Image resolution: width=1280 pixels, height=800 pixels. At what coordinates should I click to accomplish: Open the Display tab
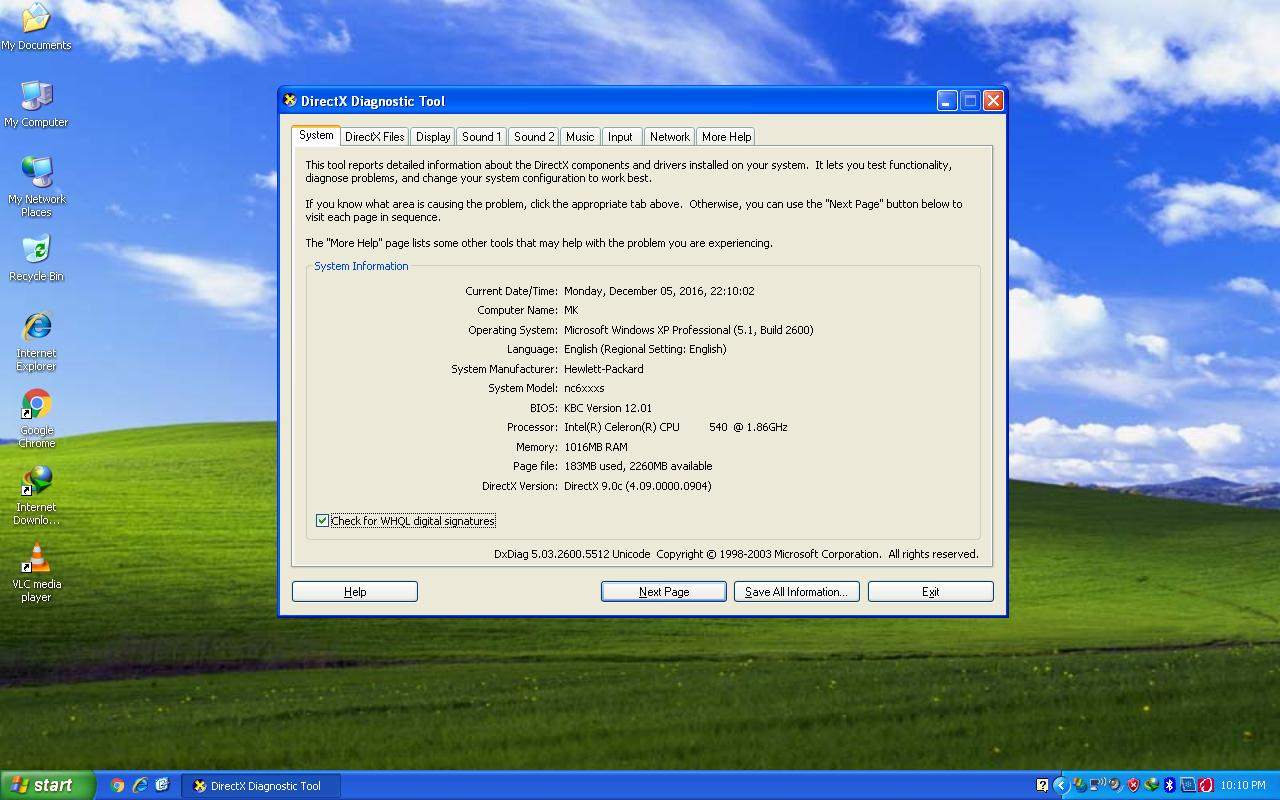click(433, 137)
